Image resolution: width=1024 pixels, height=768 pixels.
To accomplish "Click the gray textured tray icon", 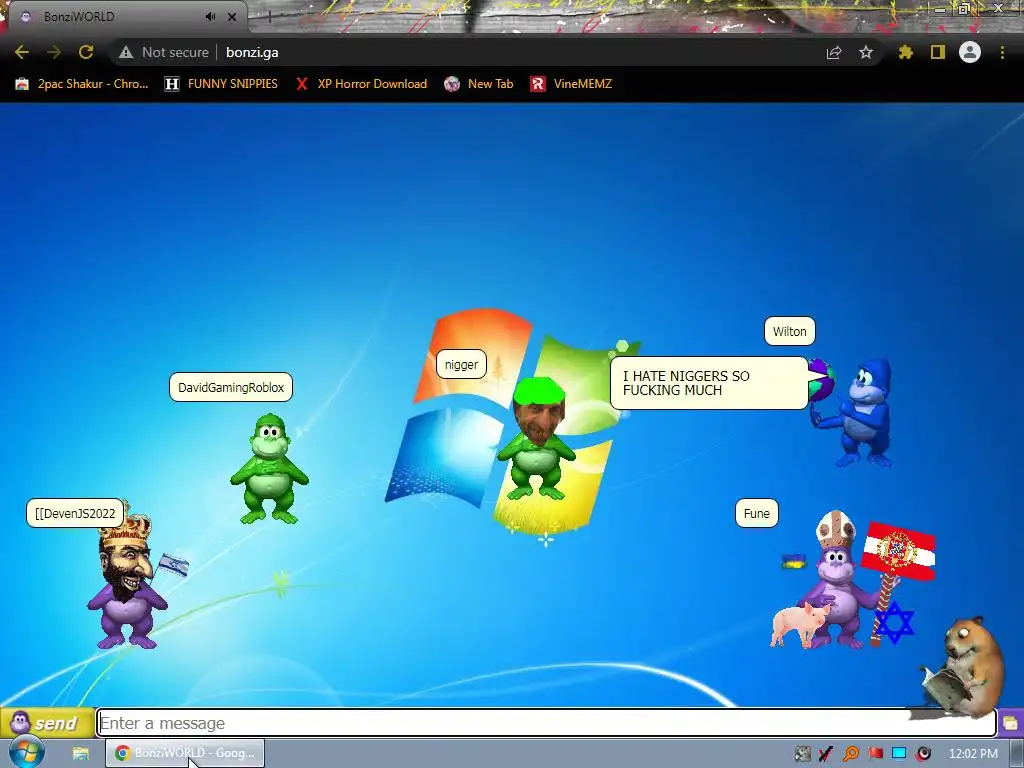I will 803,754.
